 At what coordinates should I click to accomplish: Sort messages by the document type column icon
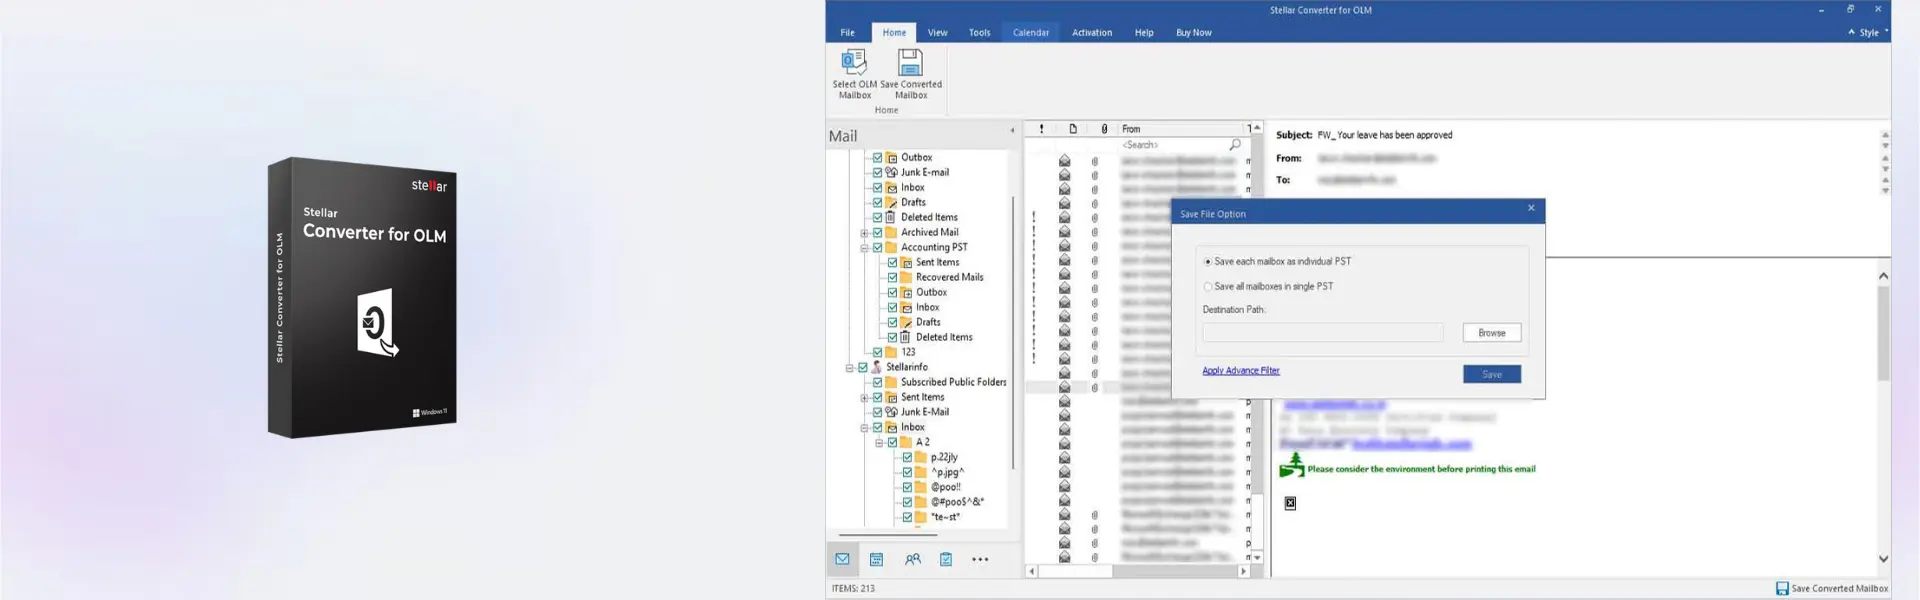pyautogui.click(x=1073, y=129)
